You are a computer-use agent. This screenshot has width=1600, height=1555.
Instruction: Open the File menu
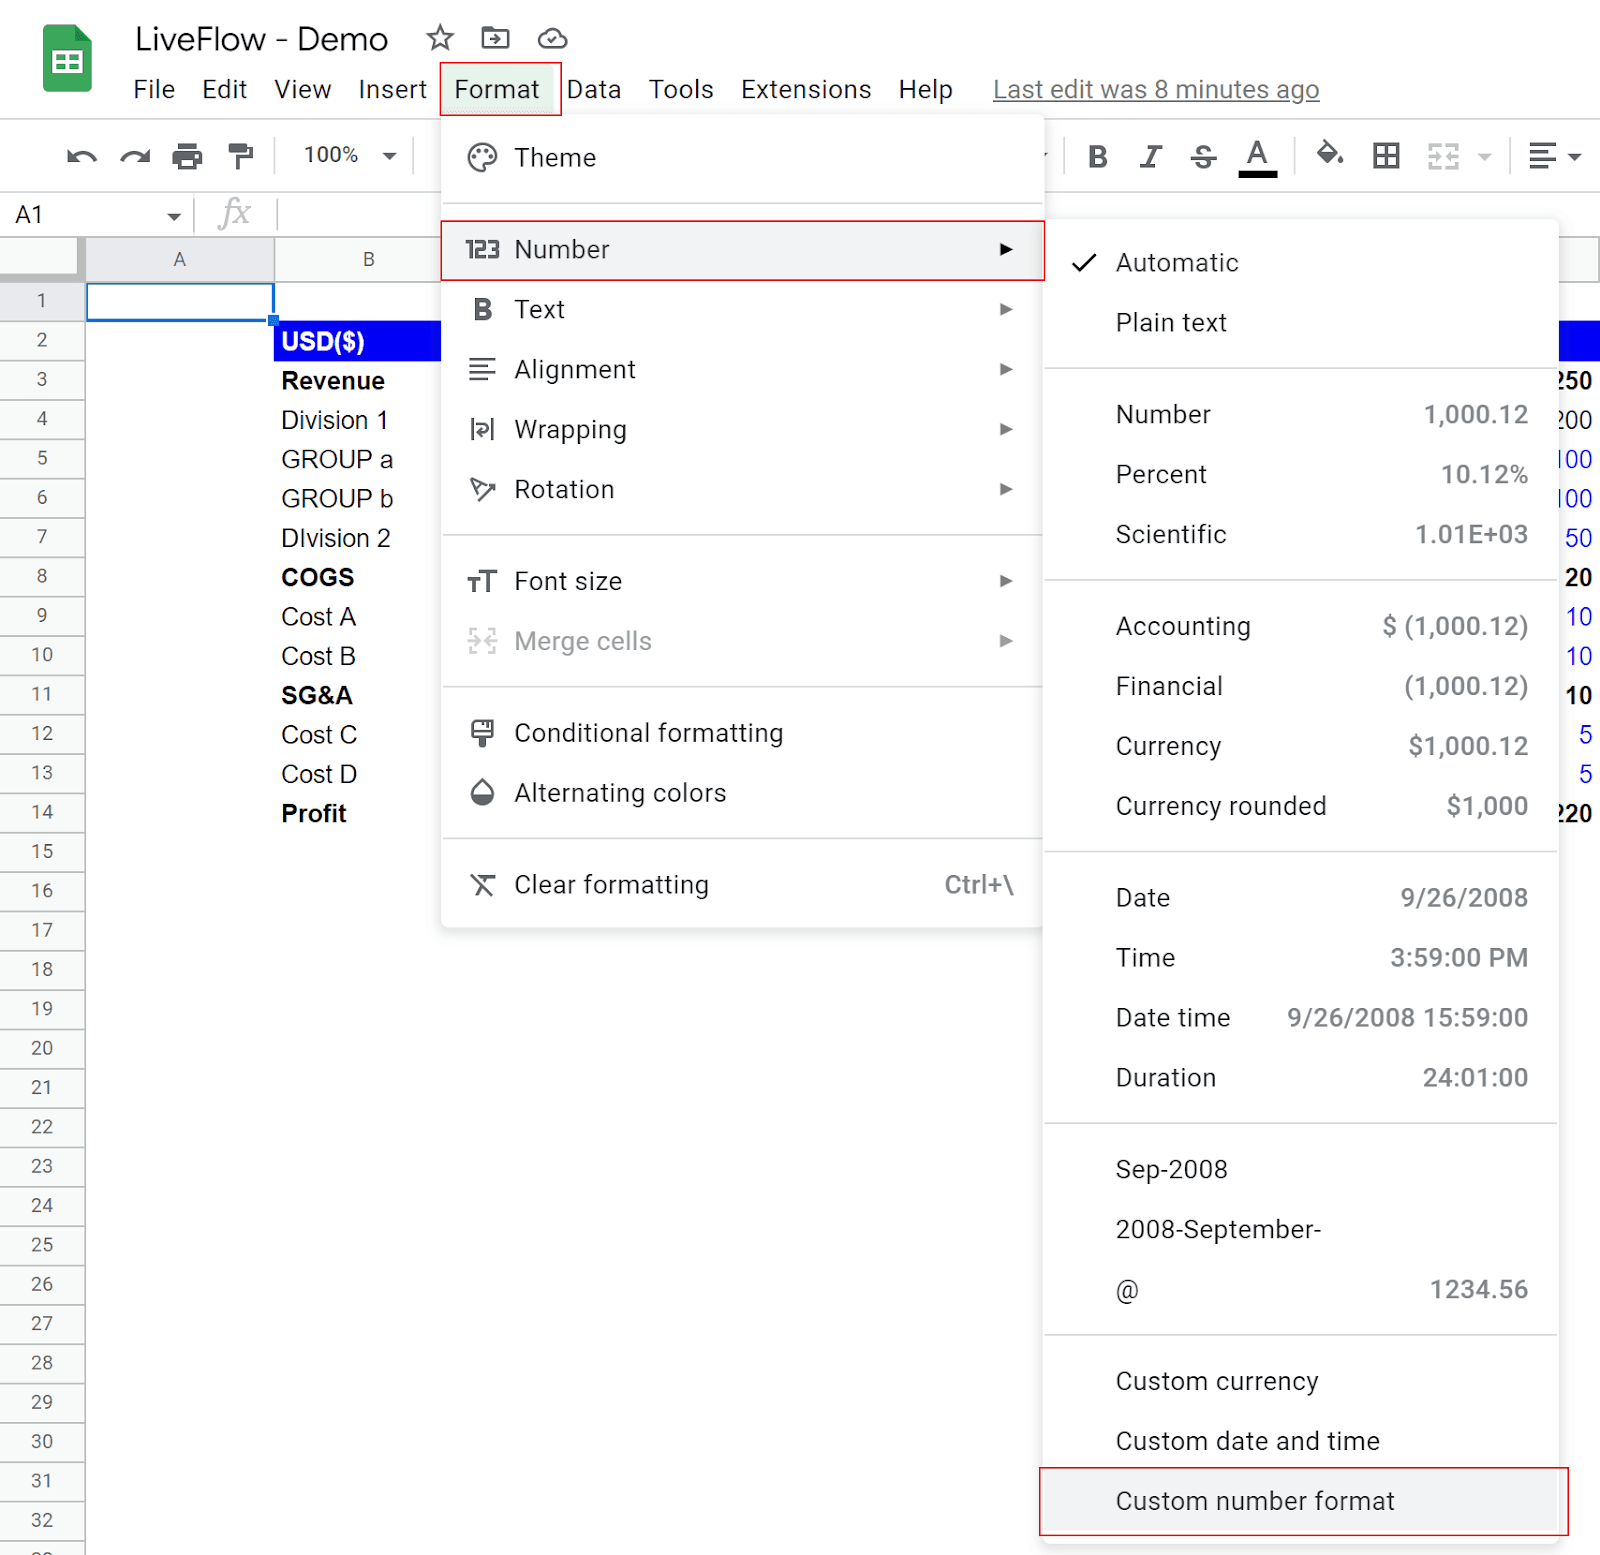154,90
